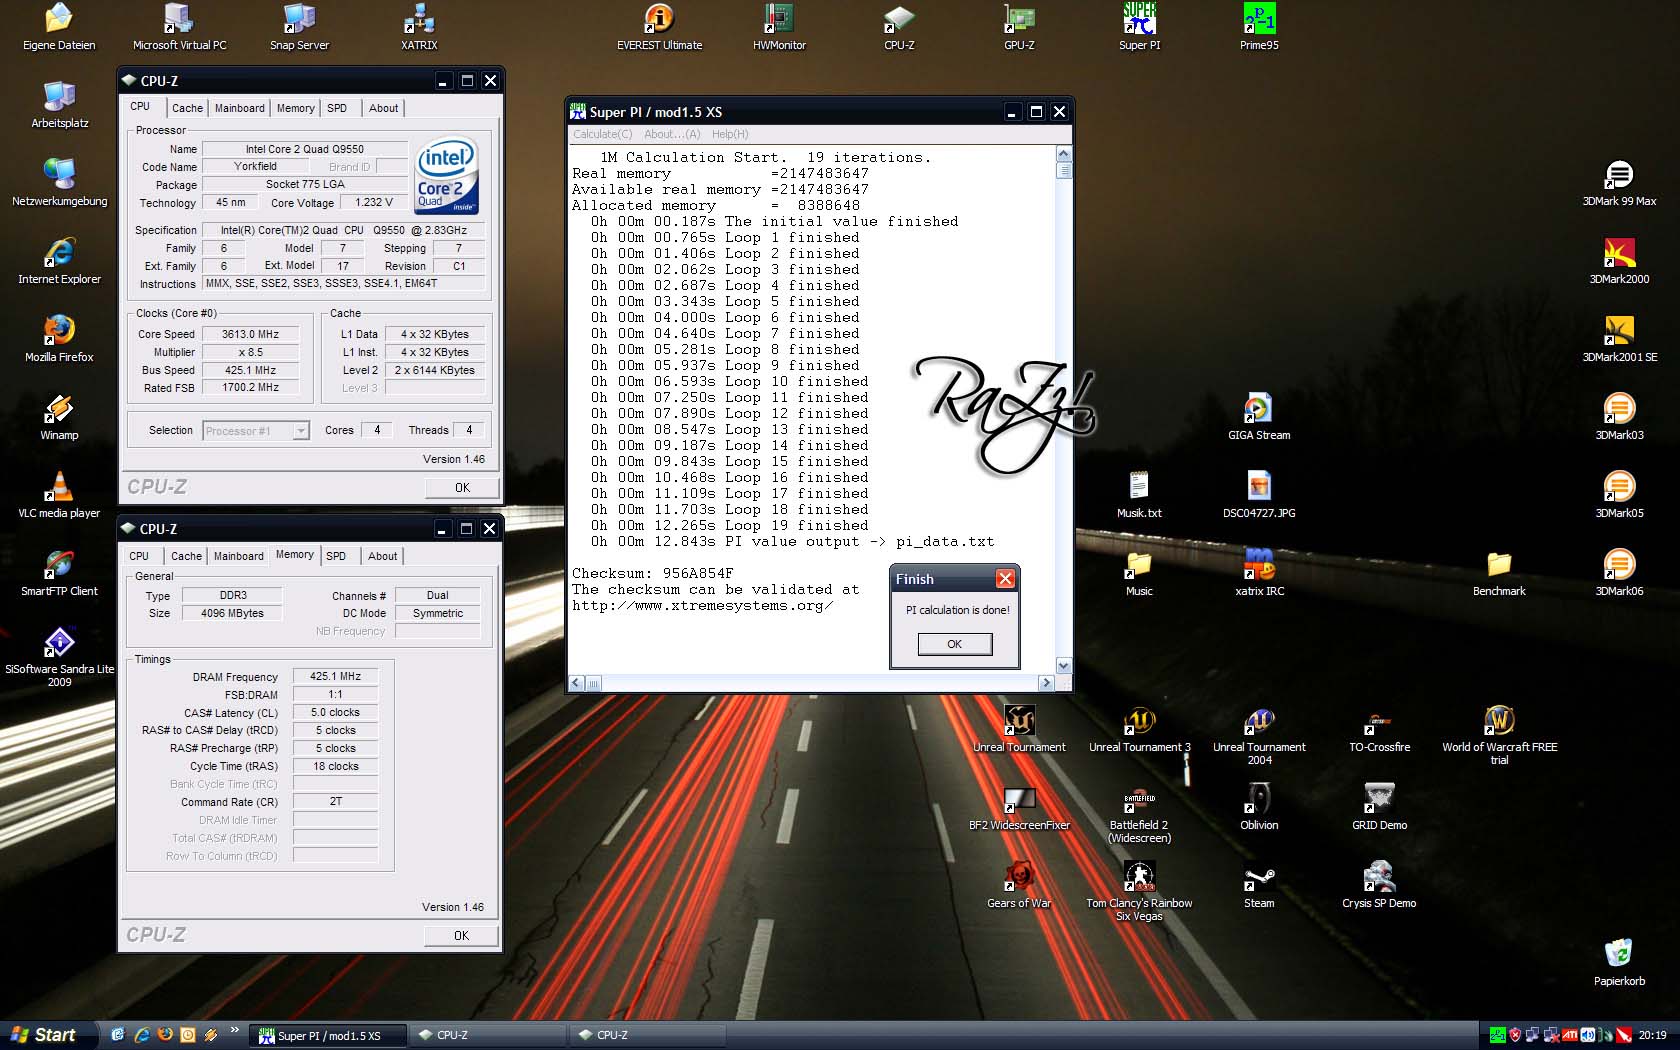This screenshot has height=1050, width=1680.
Task: Click scroll-up arrow in Super PI output
Action: point(1063,154)
